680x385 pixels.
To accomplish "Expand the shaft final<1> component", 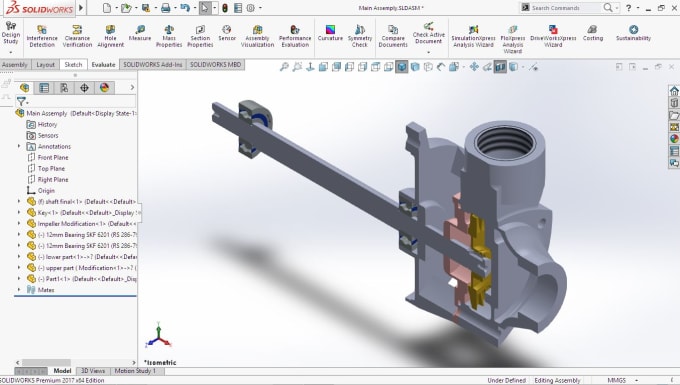I will coord(19,202).
